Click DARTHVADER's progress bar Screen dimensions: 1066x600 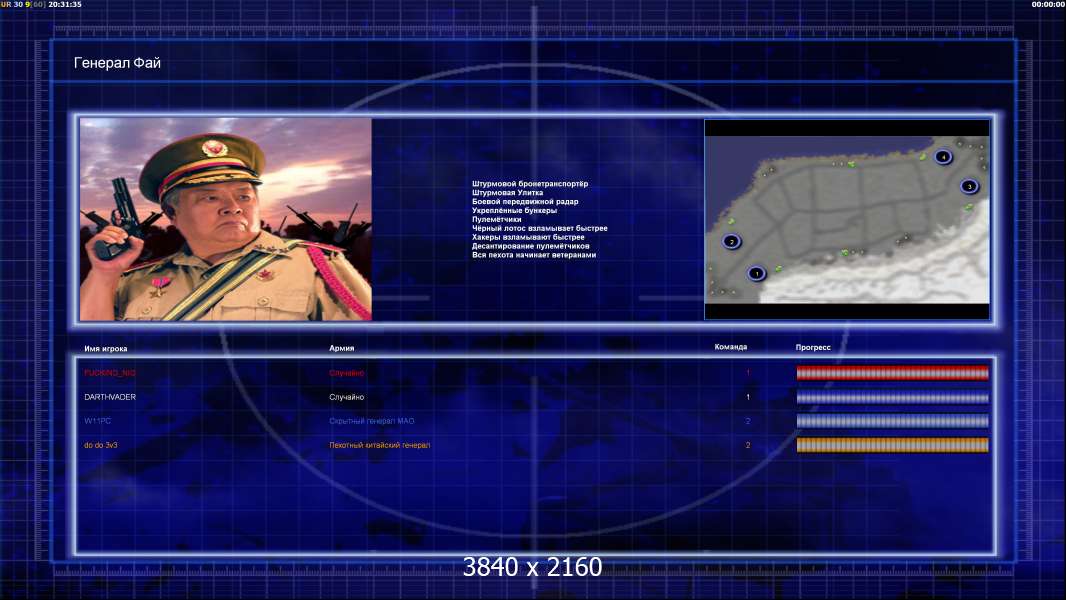coord(892,397)
